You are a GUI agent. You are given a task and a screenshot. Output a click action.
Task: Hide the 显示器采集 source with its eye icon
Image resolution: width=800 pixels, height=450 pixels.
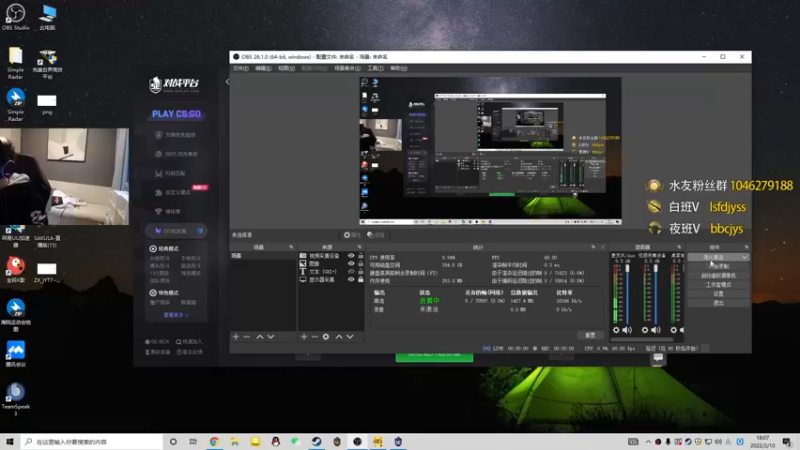[351, 280]
